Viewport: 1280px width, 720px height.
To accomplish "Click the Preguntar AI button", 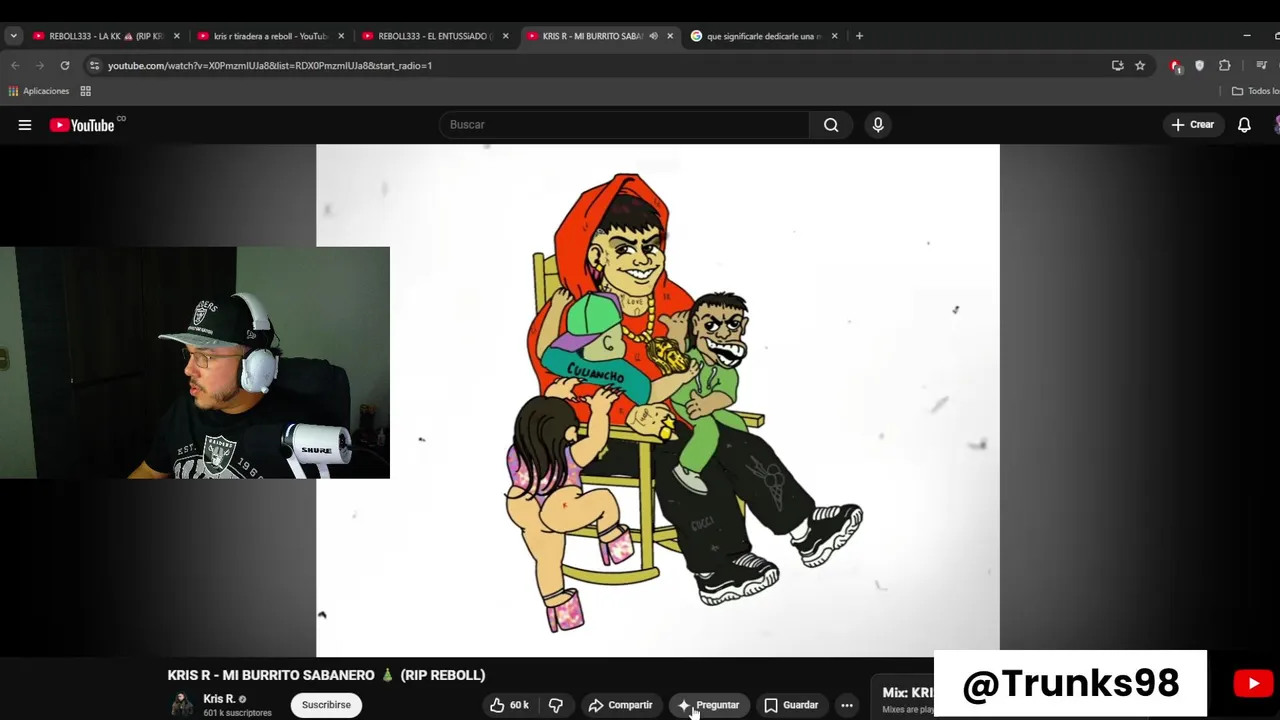I will [x=708, y=705].
